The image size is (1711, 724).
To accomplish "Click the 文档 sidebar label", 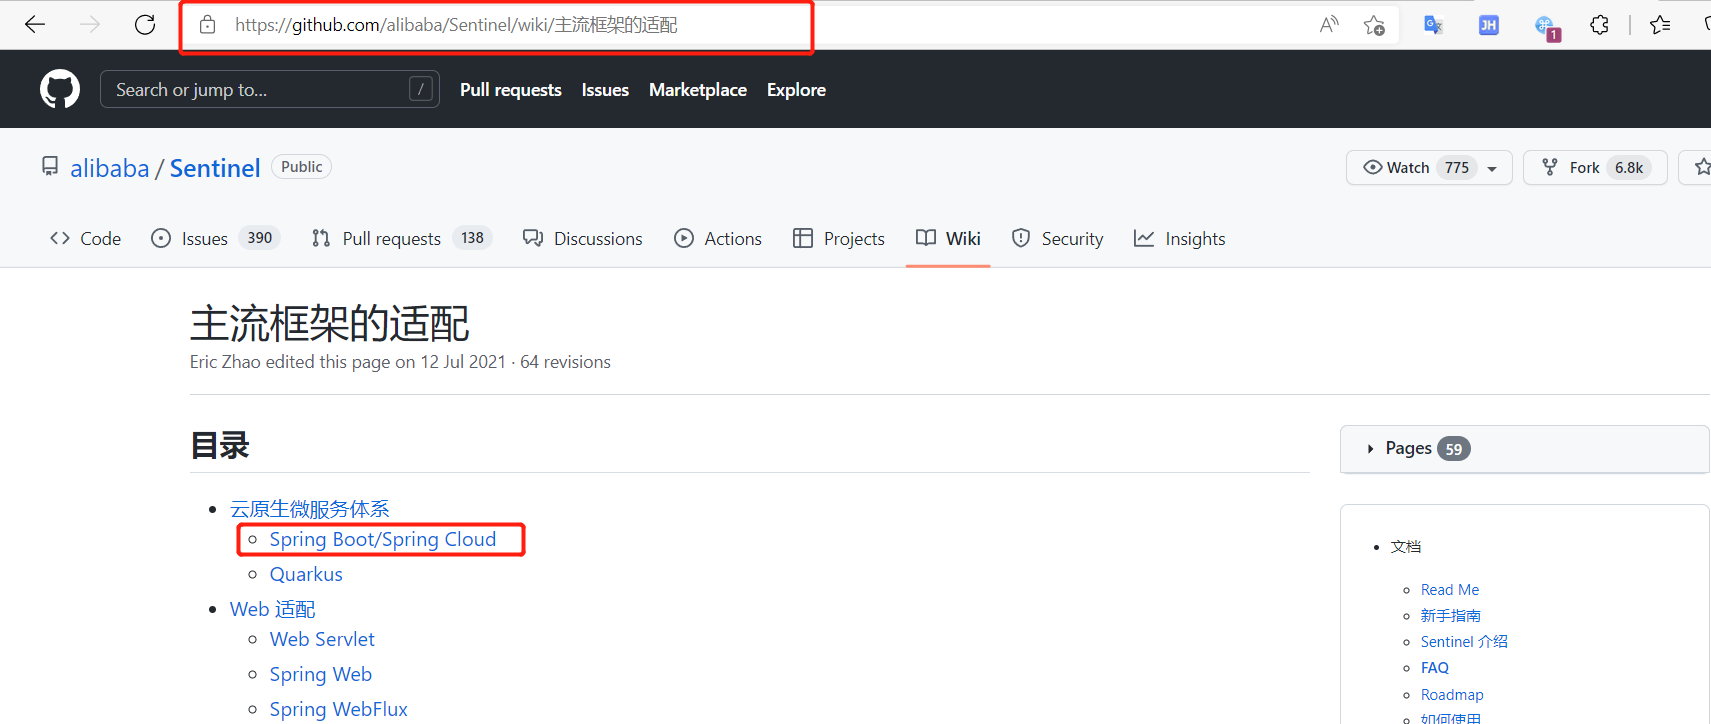I will click(x=1406, y=547).
